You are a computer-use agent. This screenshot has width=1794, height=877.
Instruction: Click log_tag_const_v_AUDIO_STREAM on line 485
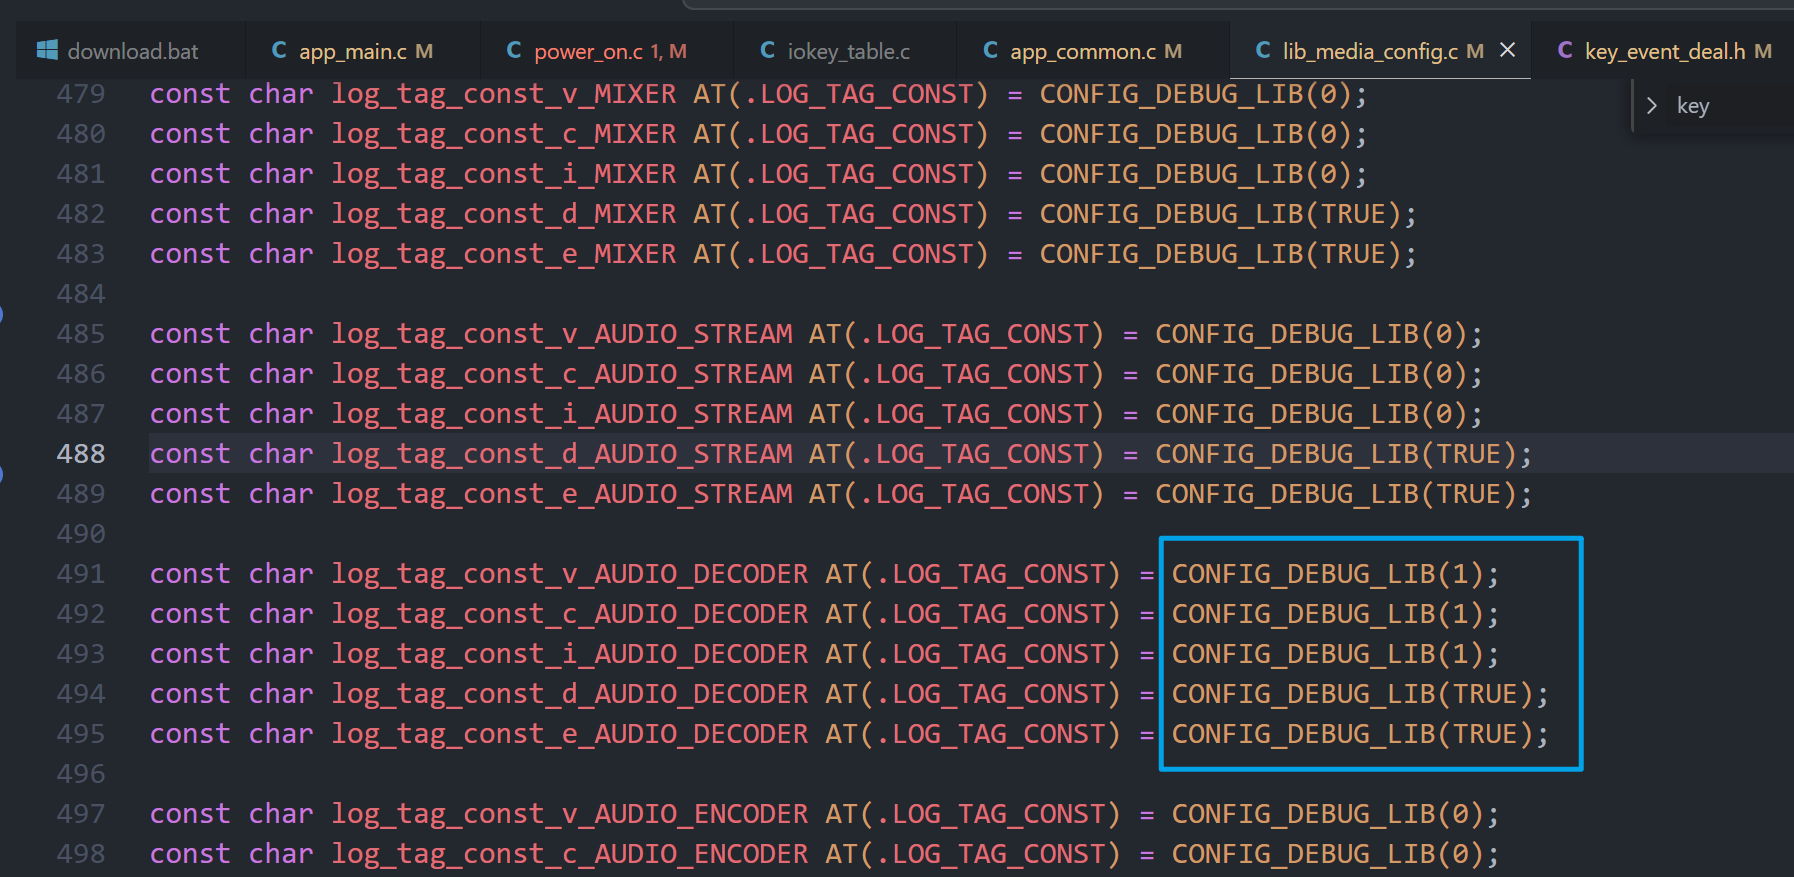[x=562, y=334]
